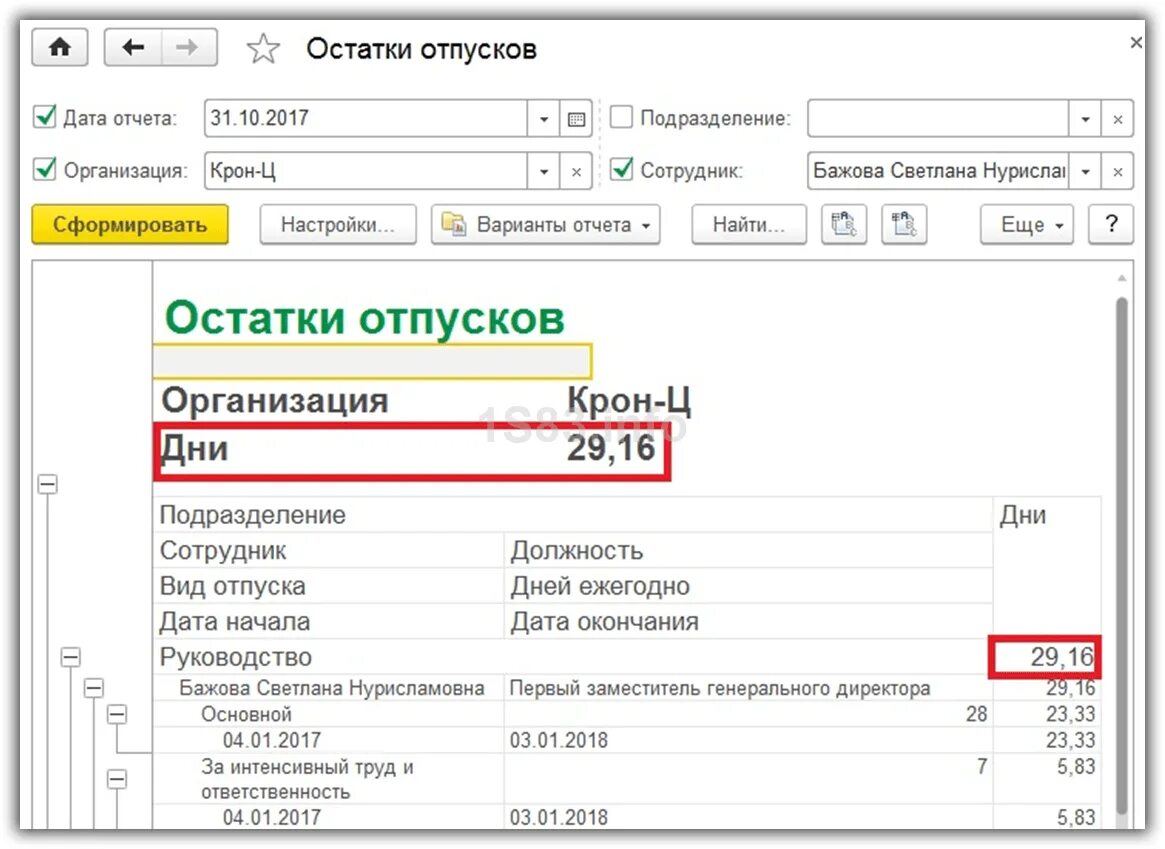Image resolution: width=1165 pixels, height=849 pixels.
Task: Close the Остатки отпусков window tab
Action: [x=1136, y=43]
